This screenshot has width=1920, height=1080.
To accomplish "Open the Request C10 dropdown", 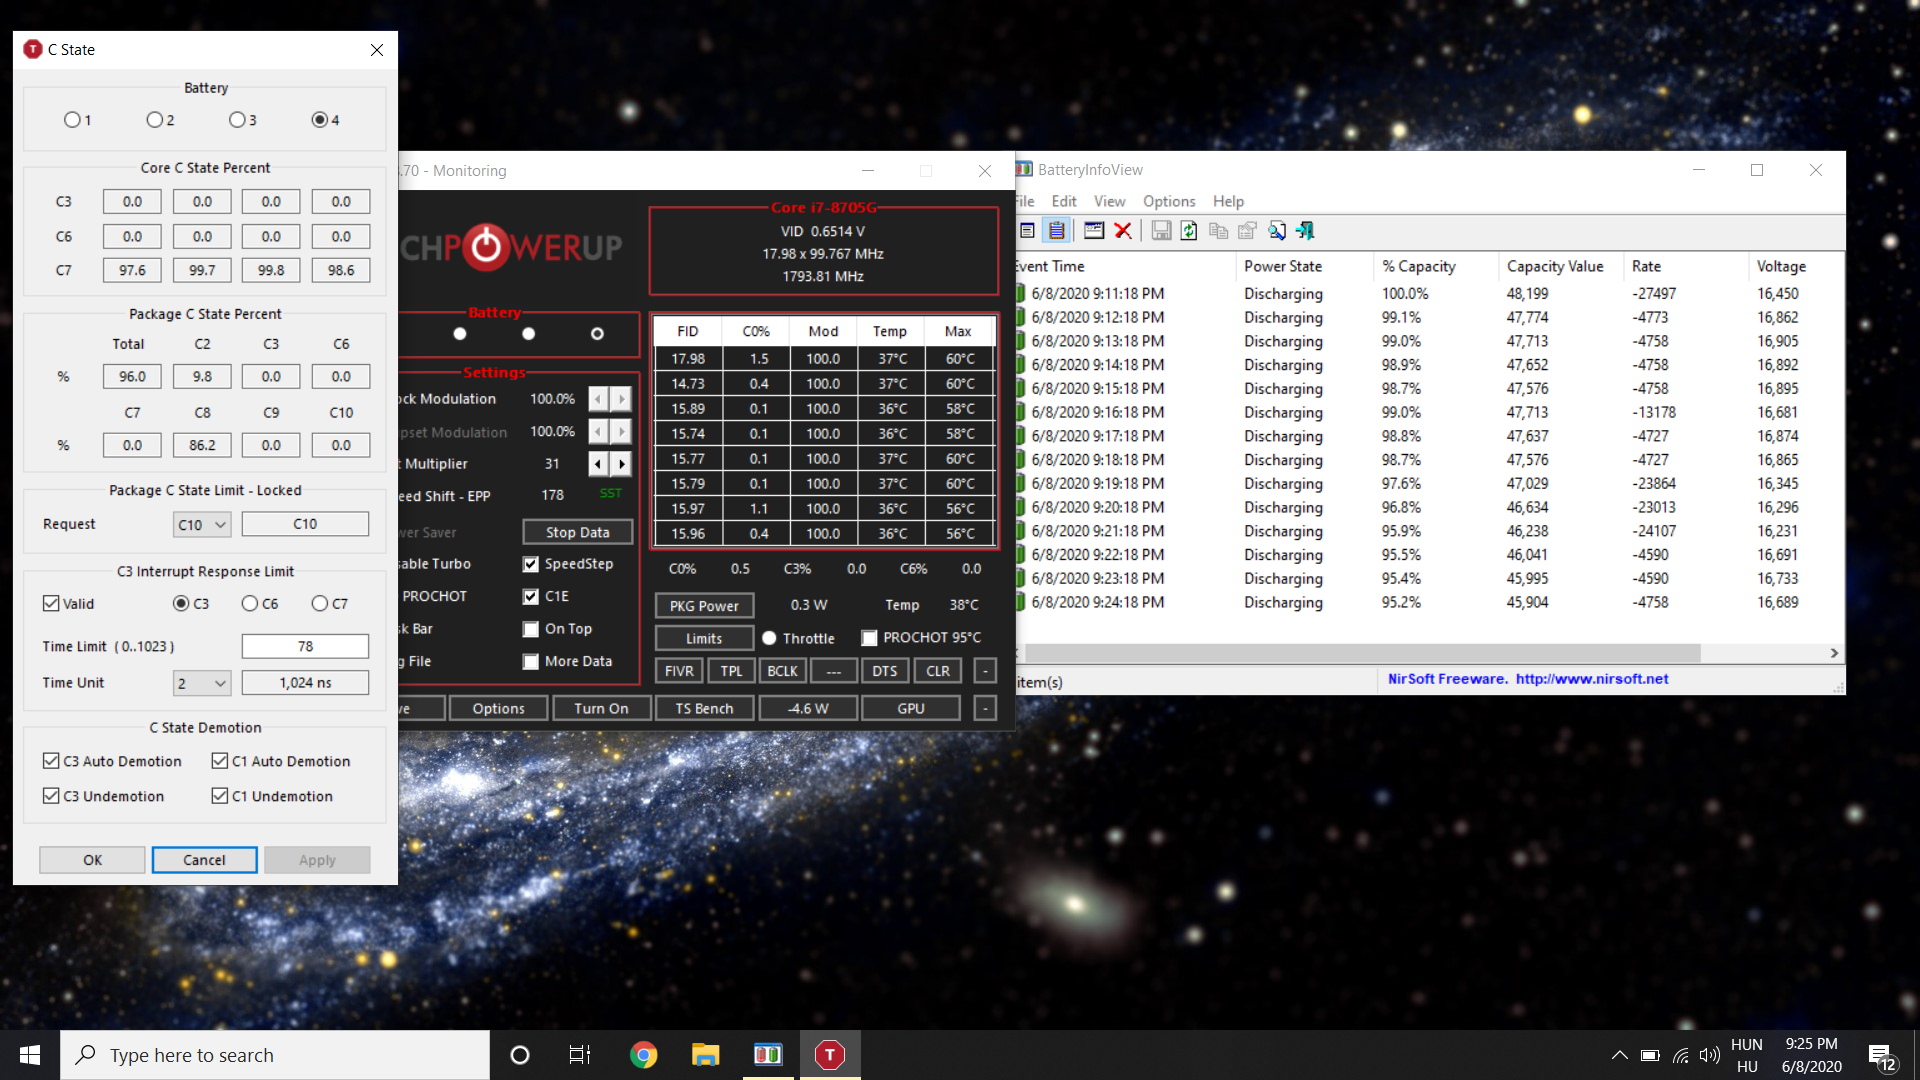I will (202, 524).
